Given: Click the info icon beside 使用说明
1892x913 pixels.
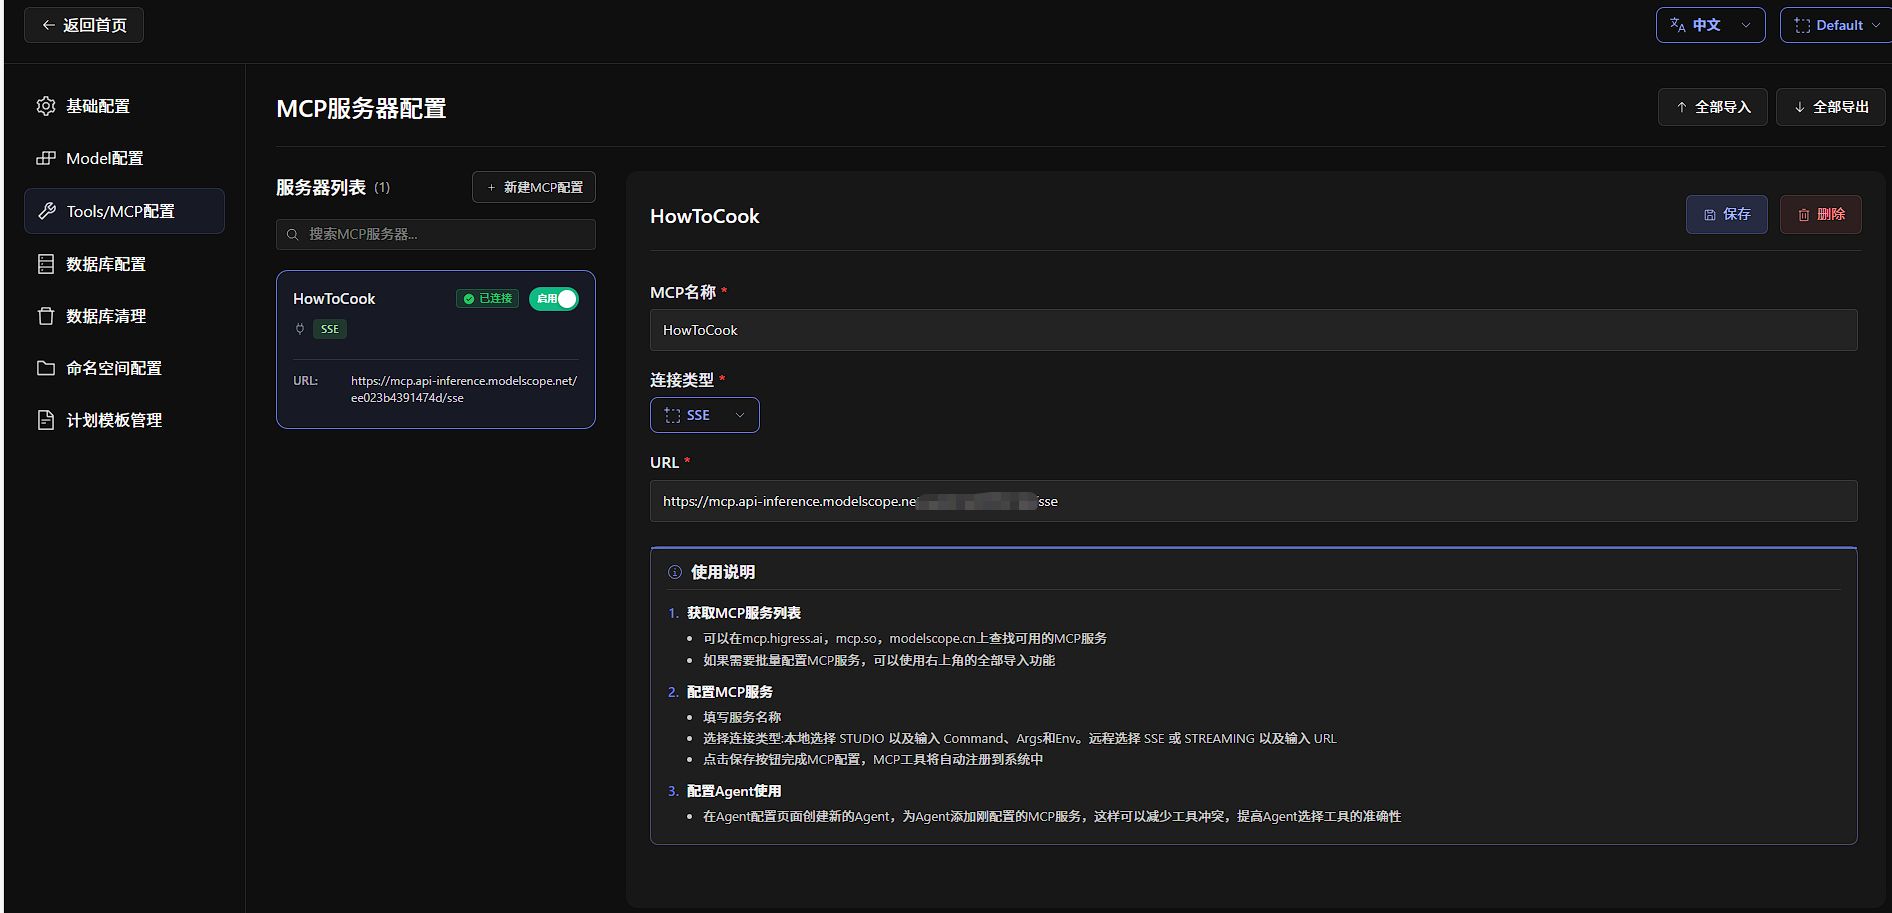Looking at the screenshot, I should [675, 572].
